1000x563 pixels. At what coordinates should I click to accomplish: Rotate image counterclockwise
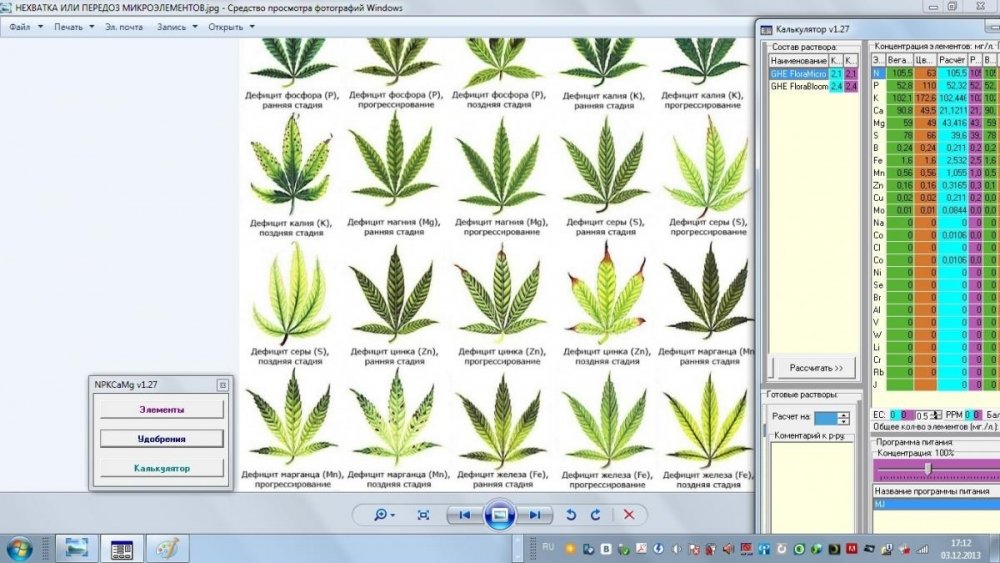click(571, 515)
